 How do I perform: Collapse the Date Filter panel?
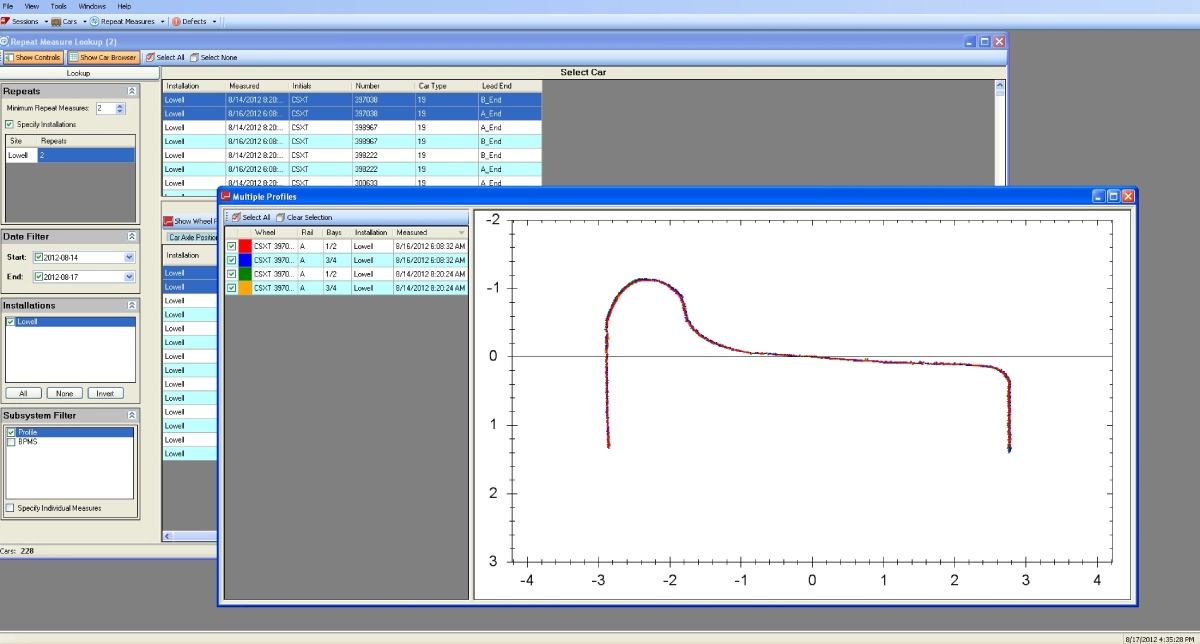pos(131,236)
